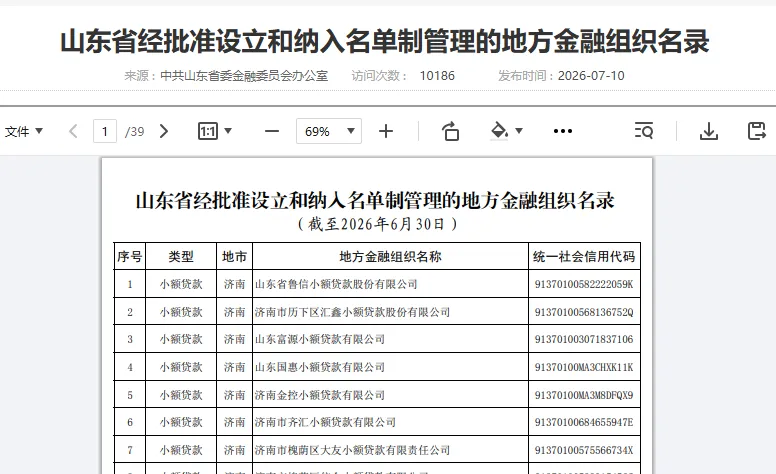The width and height of the screenshot is (776, 474).
Task: Click 济南 city cell in row 6
Action: (x=235, y=422)
